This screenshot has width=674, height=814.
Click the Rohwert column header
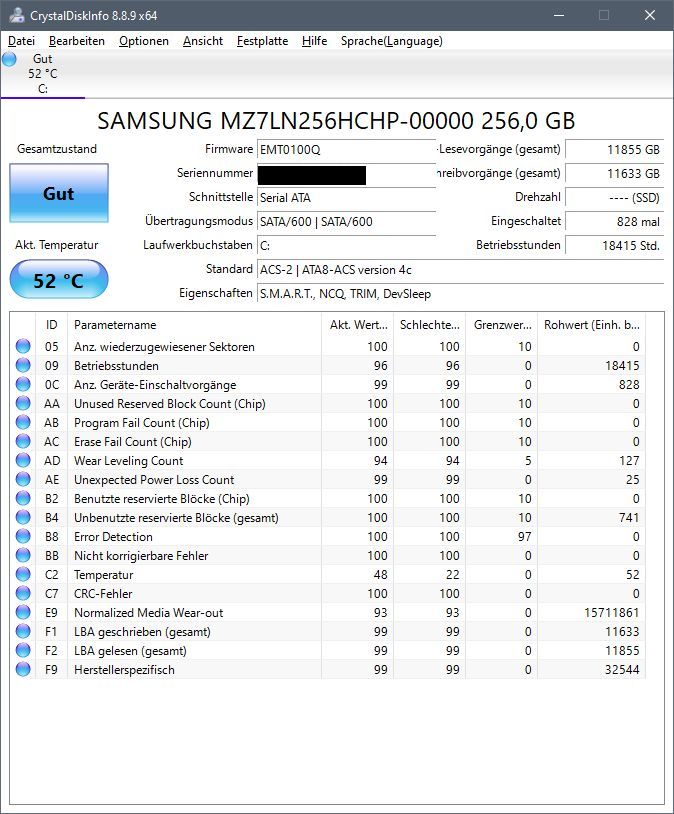click(591, 325)
